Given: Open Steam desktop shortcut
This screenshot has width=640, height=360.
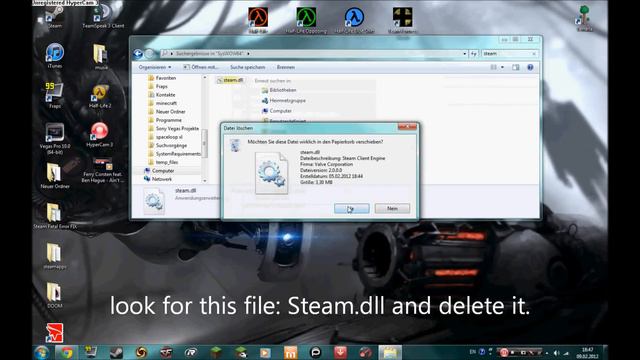Looking at the screenshot, I should pyautogui.click(x=55, y=17).
